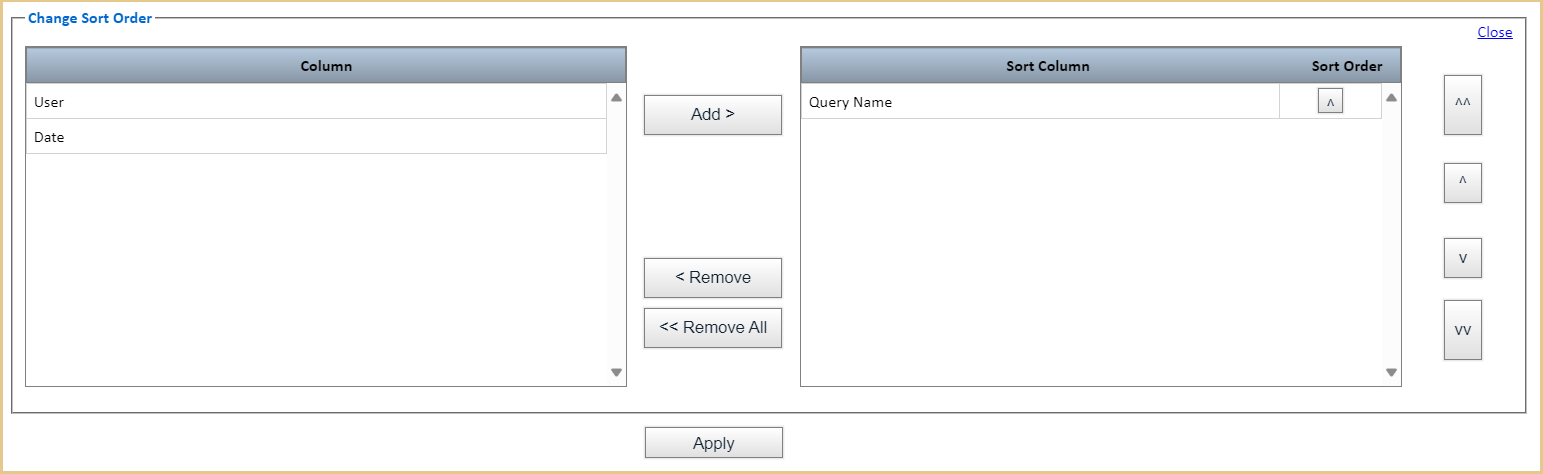
Task: Click the Column list header
Action: pyautogui.click(x=326, y=65)
